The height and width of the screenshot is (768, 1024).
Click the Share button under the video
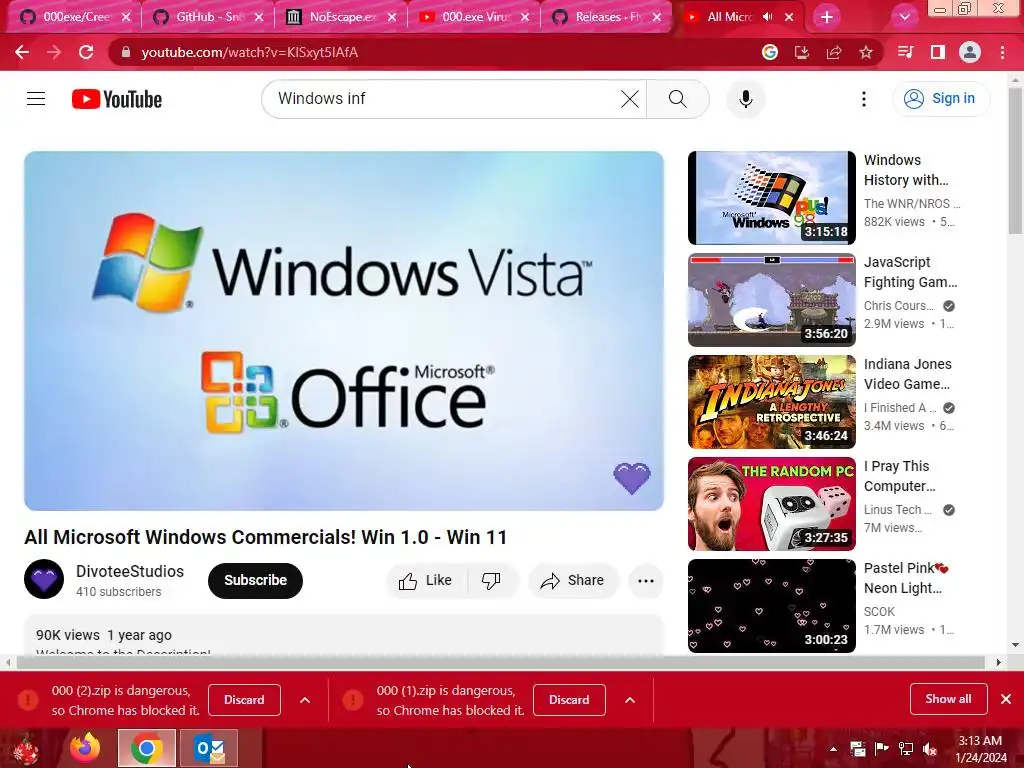point(573,581)
